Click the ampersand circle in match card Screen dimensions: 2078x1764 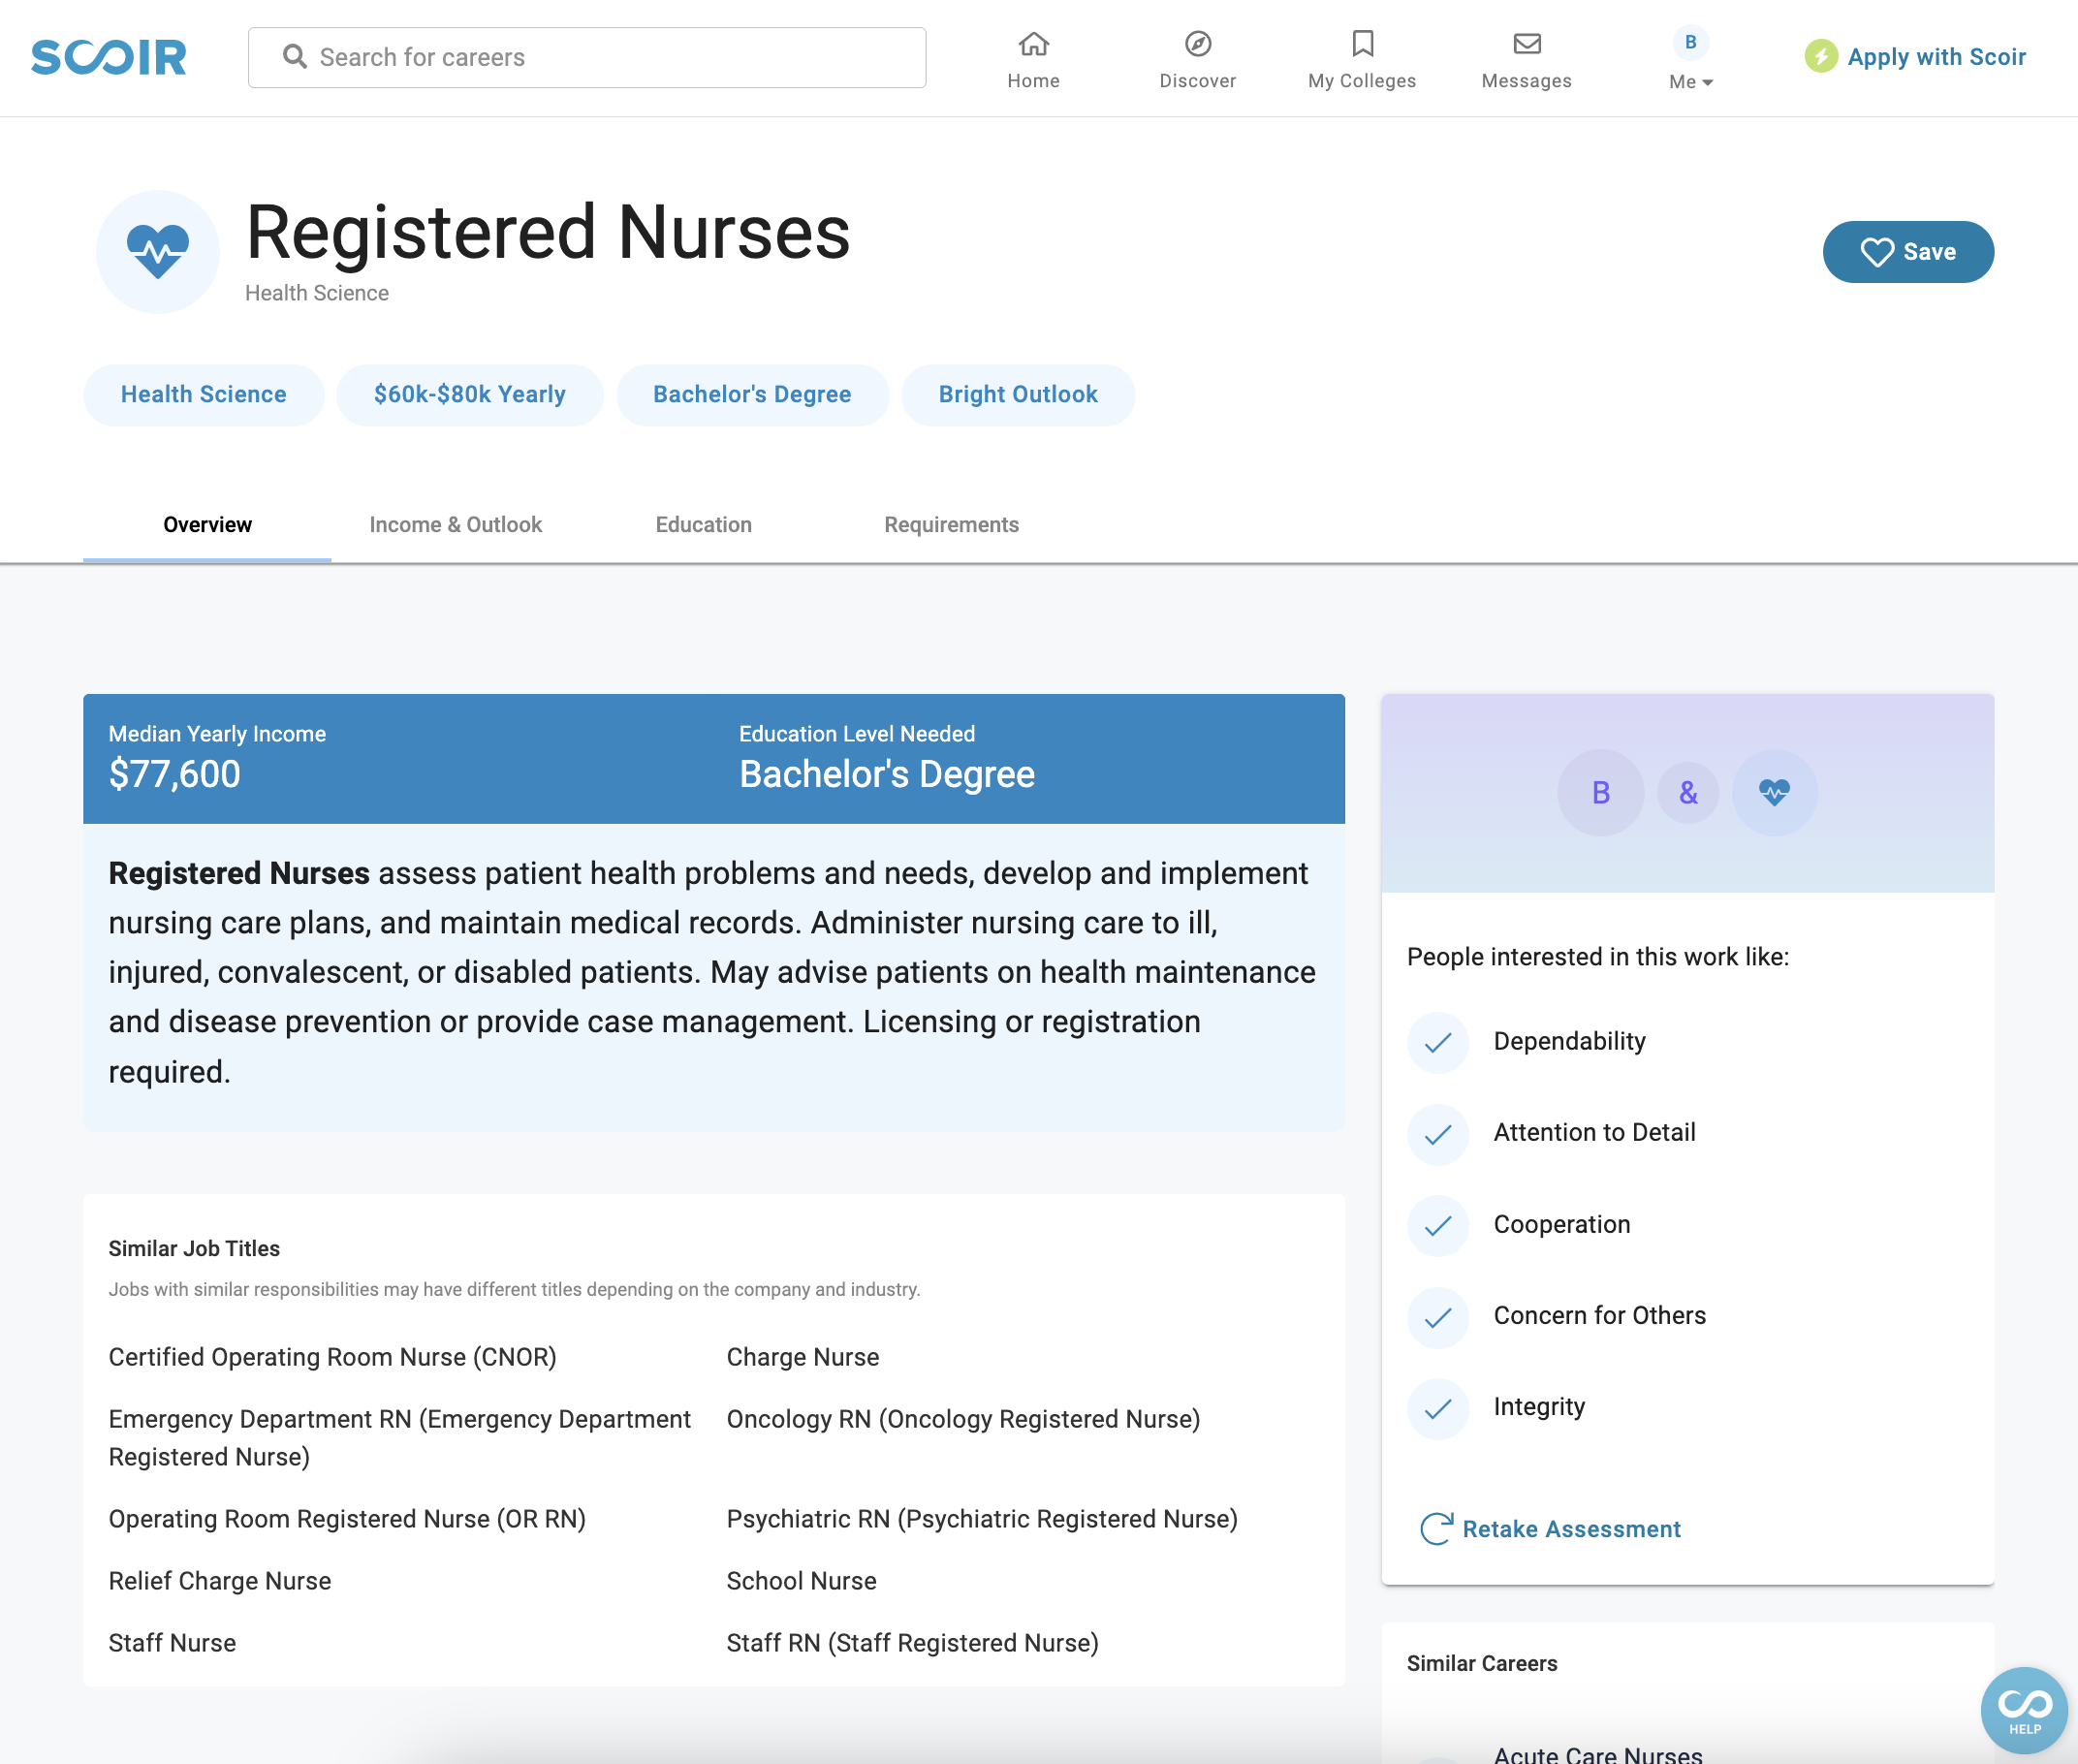(x=1687, y=793)
